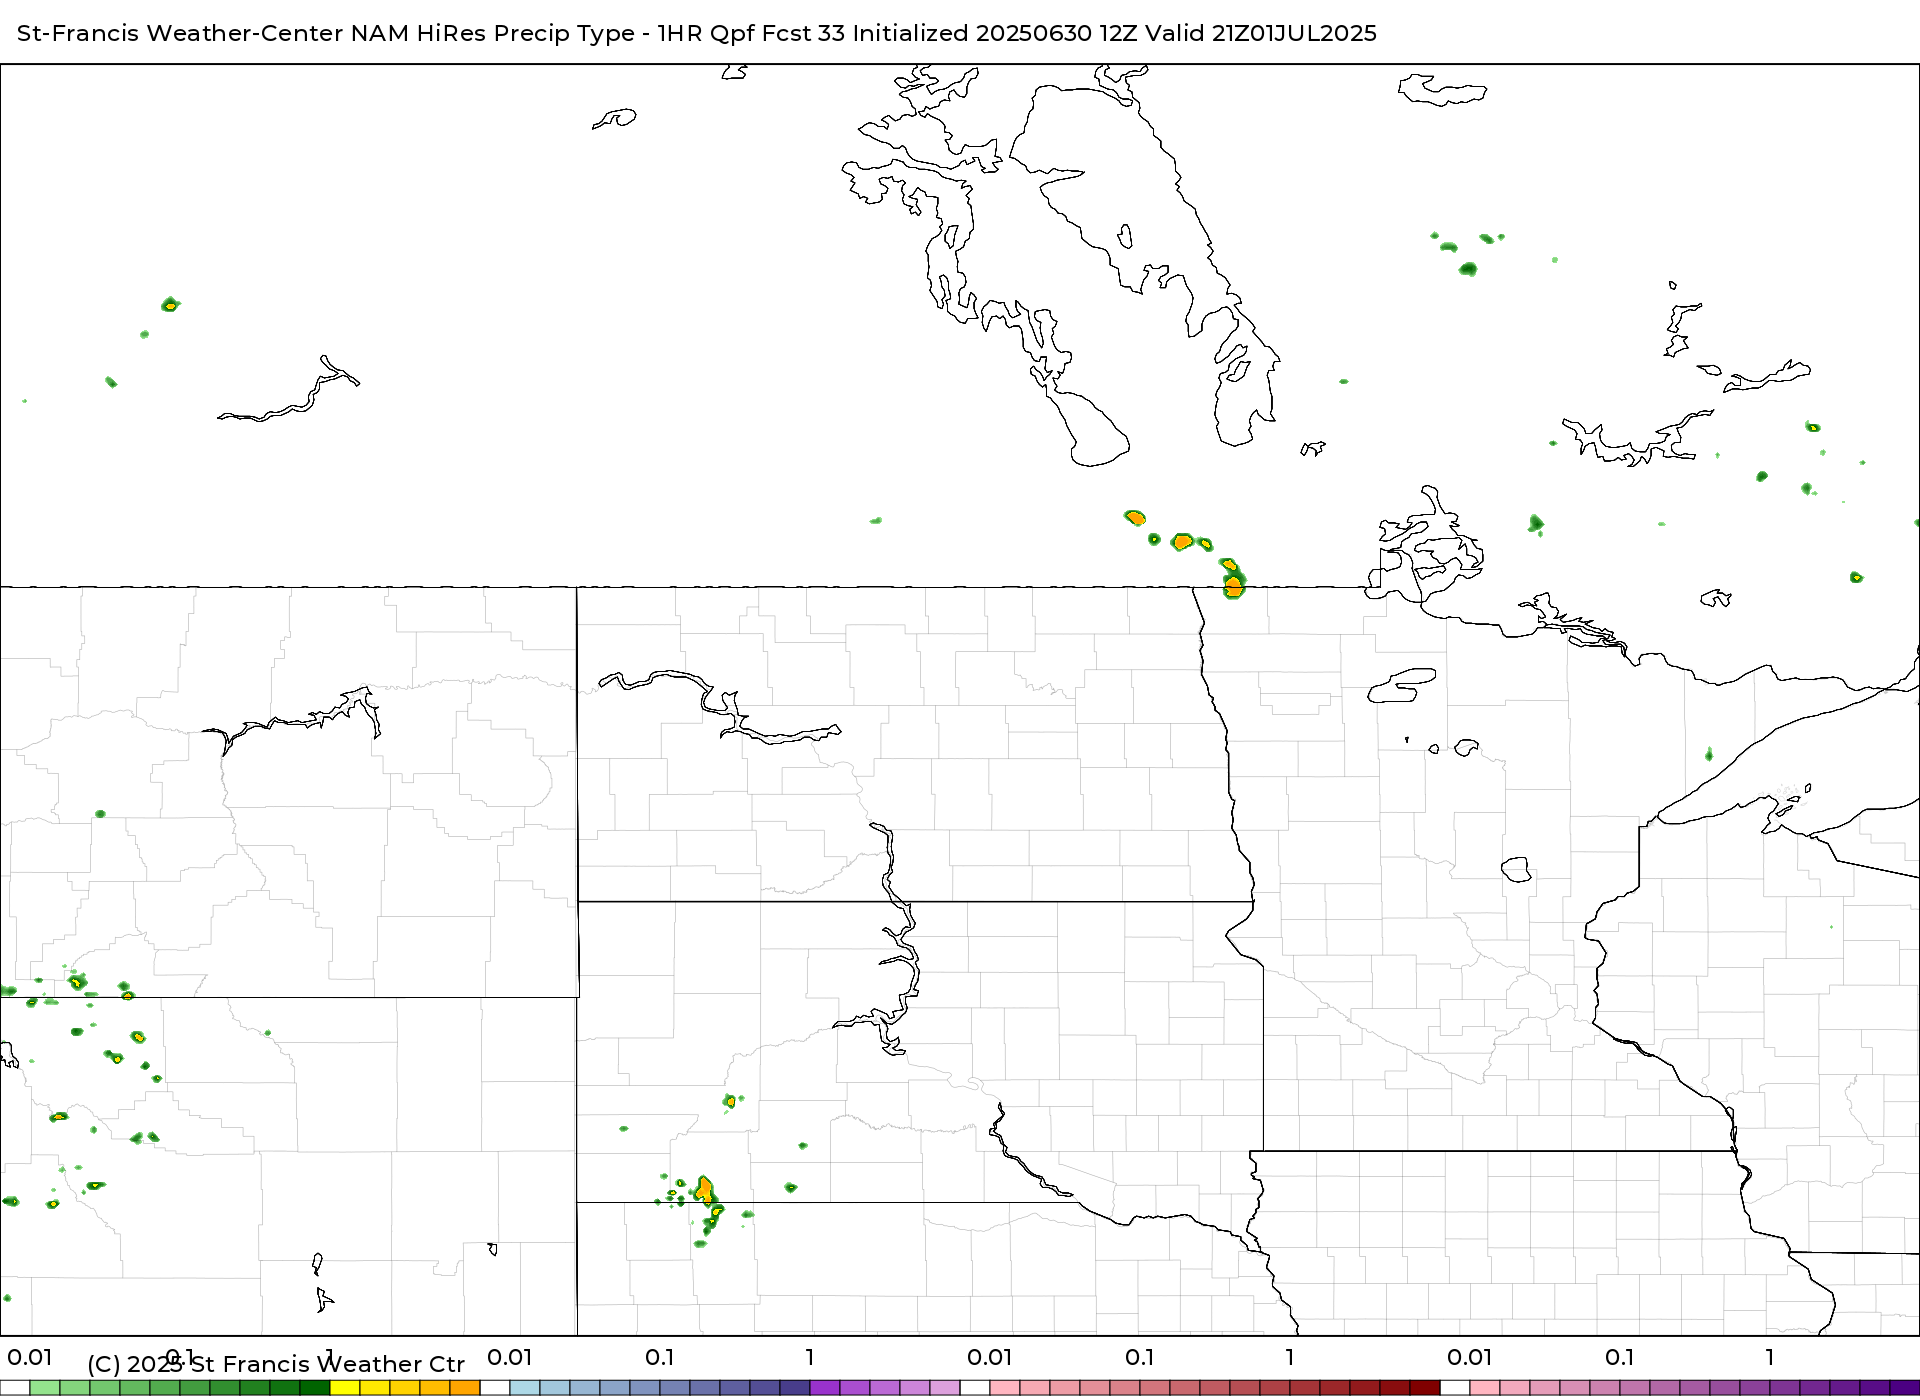Click the "NAM HiRes Precip Type" title text

tap(492, 33)
